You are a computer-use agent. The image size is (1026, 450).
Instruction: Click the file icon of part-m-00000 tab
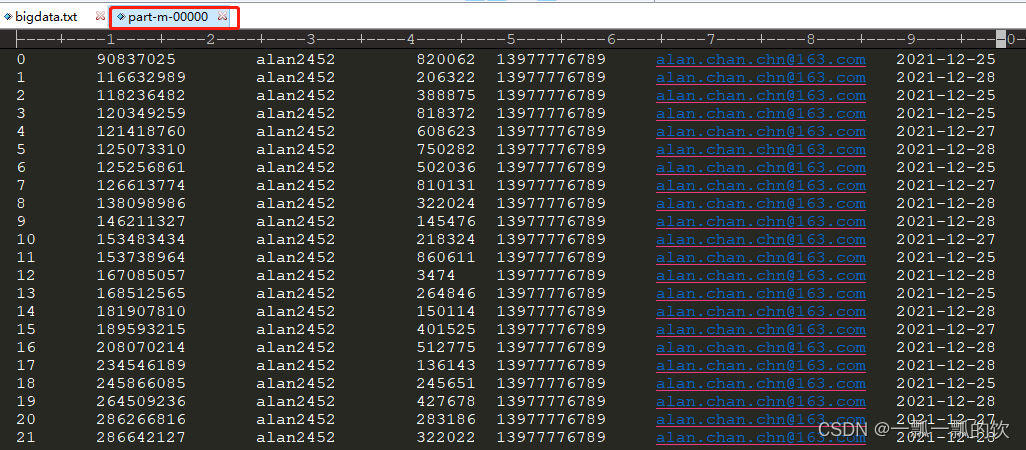click(121, 16)
